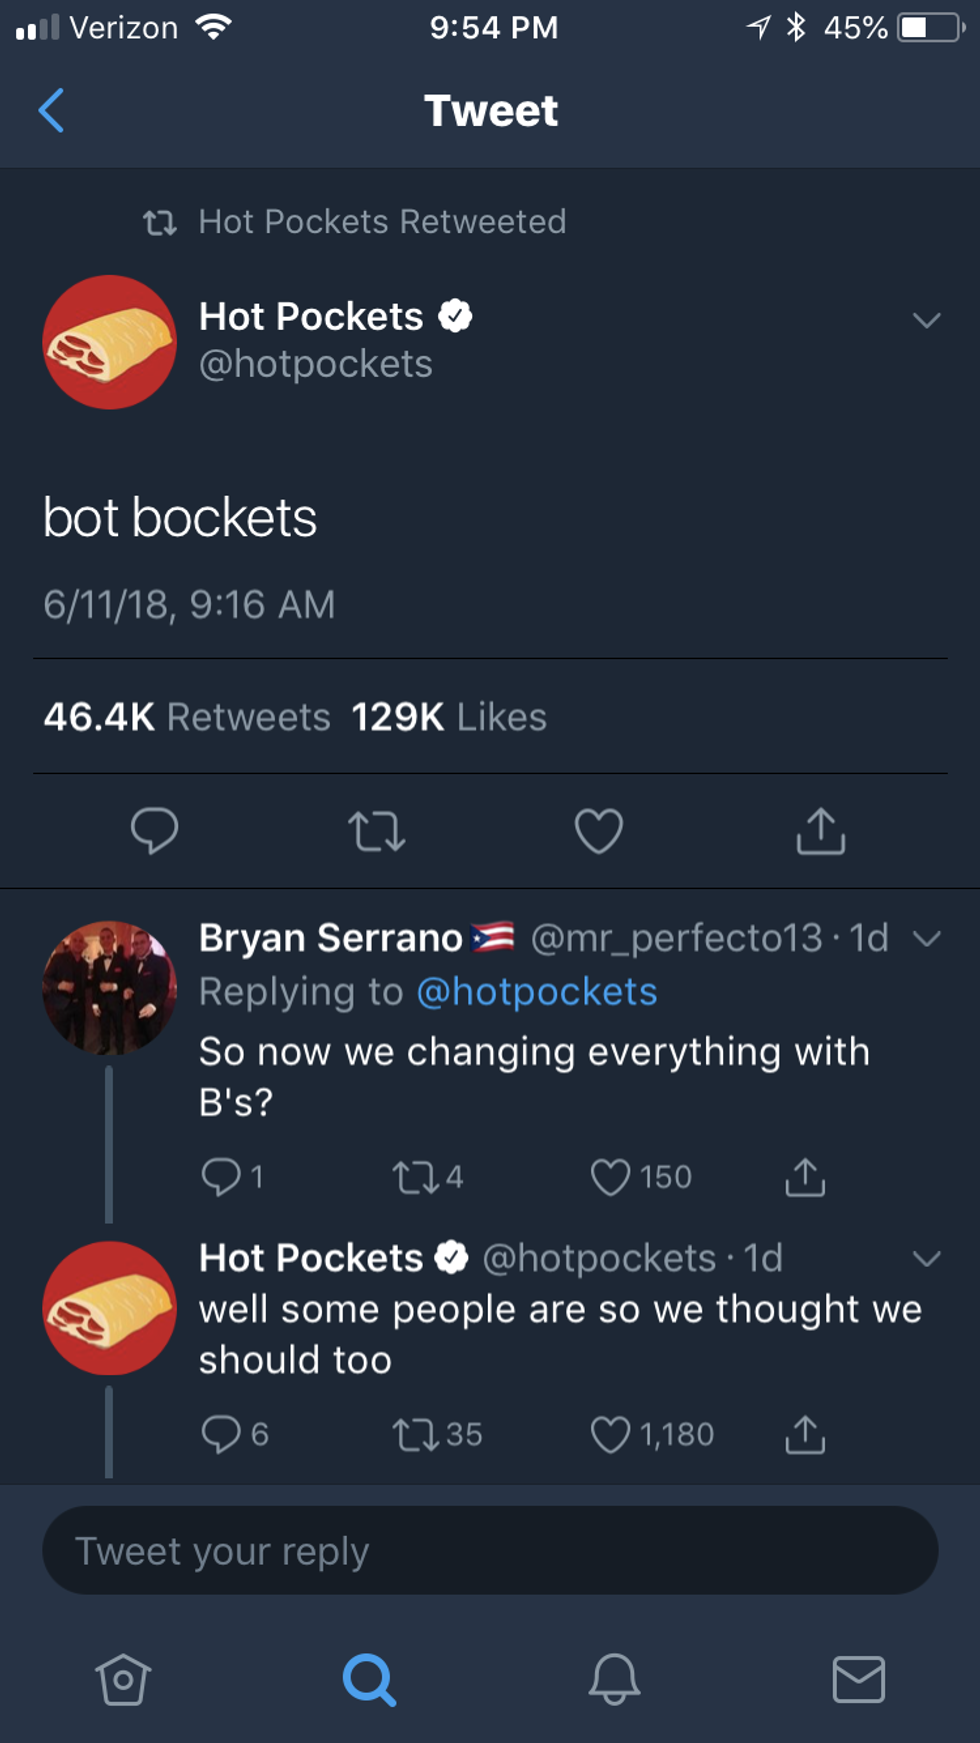The height and width of the screenshot is (1743, 980).
Task: Reply to the bot bockets tweet
Action: (154, 831)
